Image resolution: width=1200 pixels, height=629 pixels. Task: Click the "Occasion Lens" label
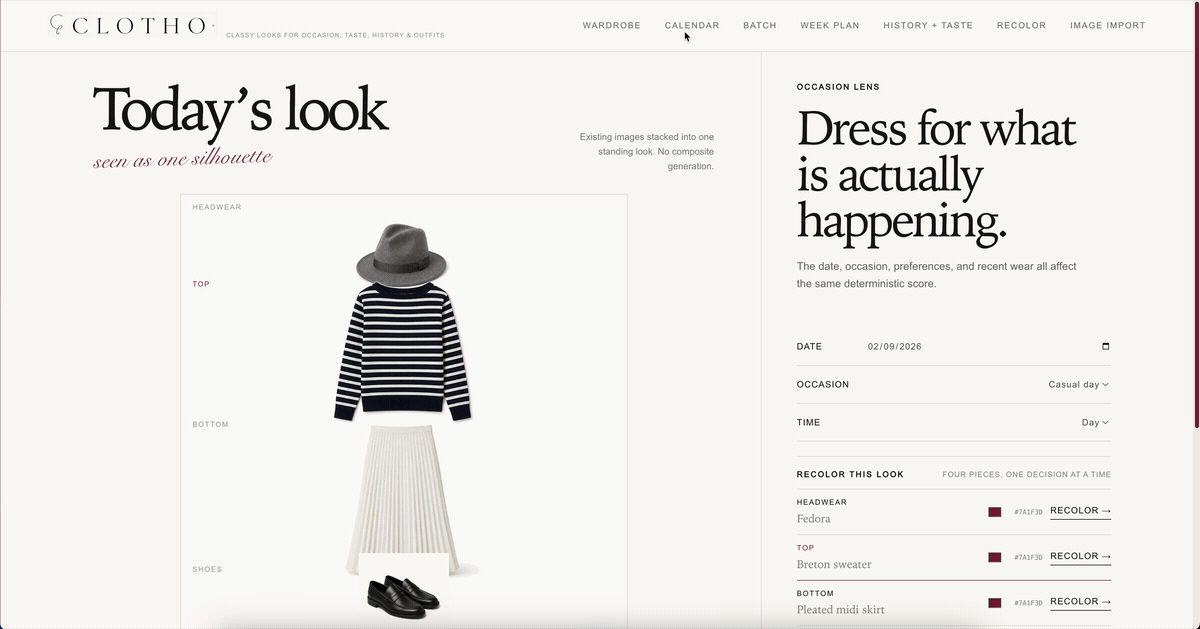[838, 87]
